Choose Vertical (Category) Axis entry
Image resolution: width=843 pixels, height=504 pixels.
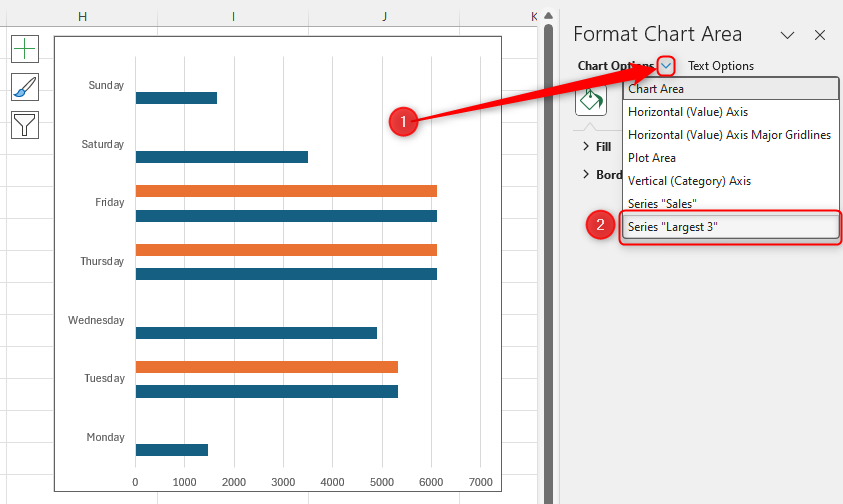731,181
